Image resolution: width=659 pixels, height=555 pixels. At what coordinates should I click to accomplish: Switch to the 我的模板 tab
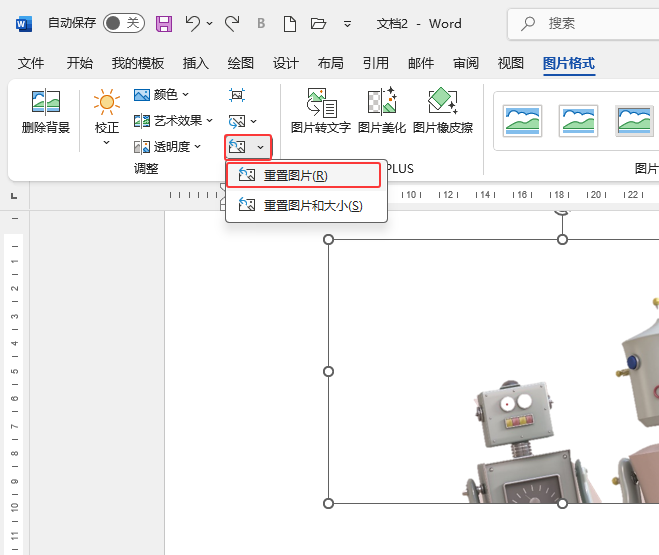click(x=137, y=63)
